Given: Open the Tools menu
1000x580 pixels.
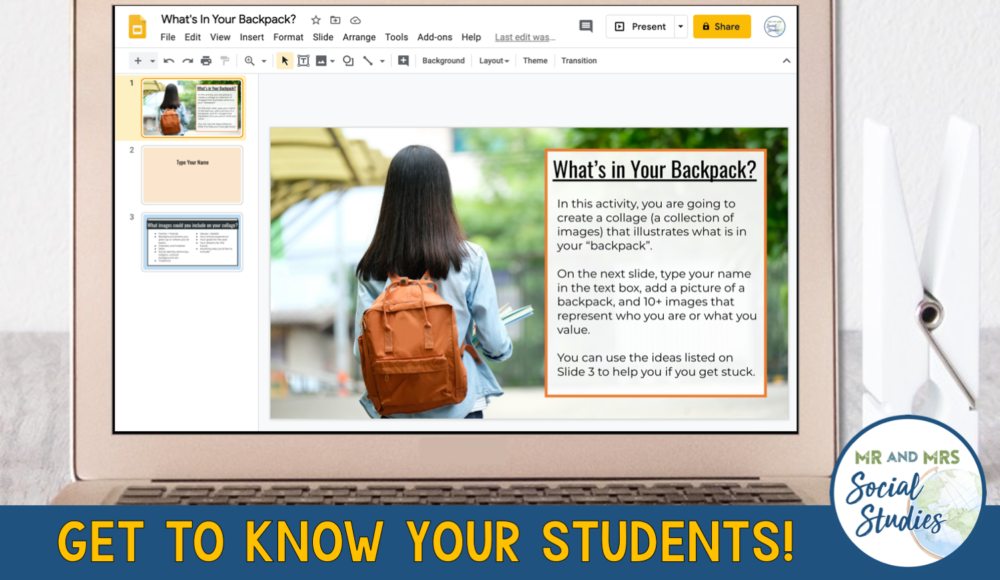Looking at the screenshot, I should [396, 37].
